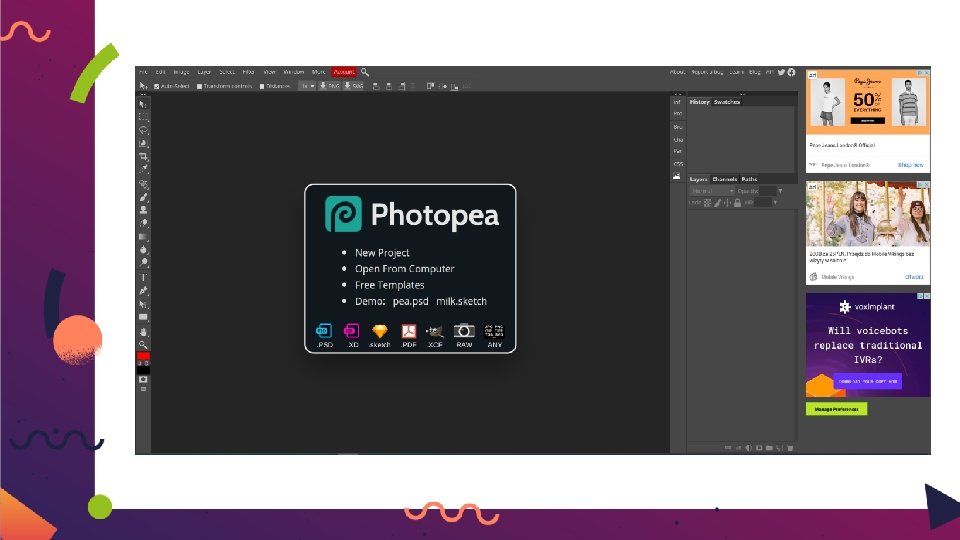Open the Layer menu
This screenshot has width=960, height=540.
tap(204, 72)
